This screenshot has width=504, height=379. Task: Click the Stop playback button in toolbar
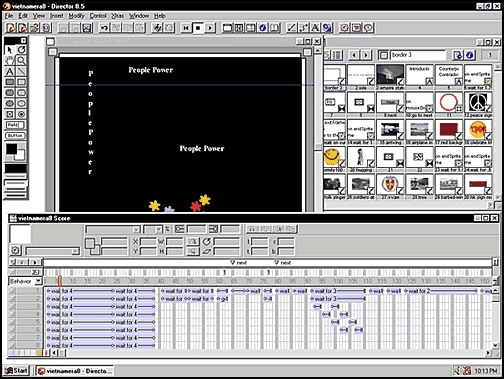coord(198,28)
